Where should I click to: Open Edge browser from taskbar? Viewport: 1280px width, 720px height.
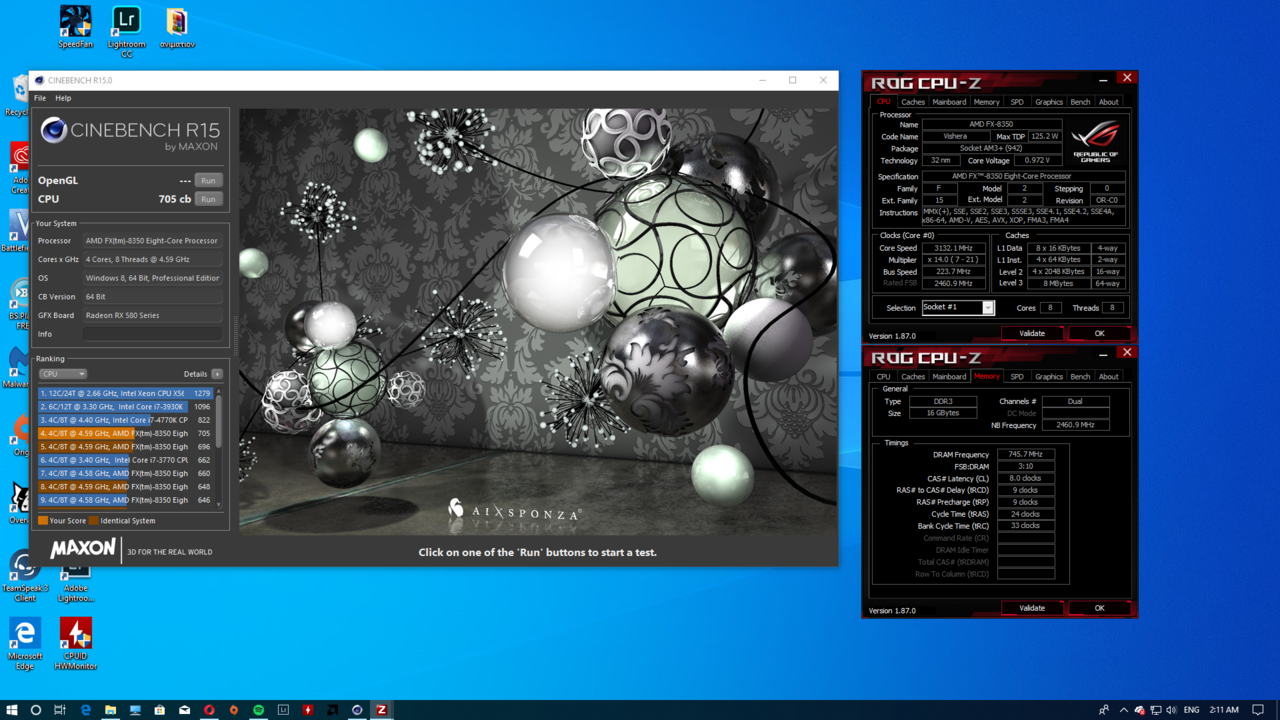(85, 710)
